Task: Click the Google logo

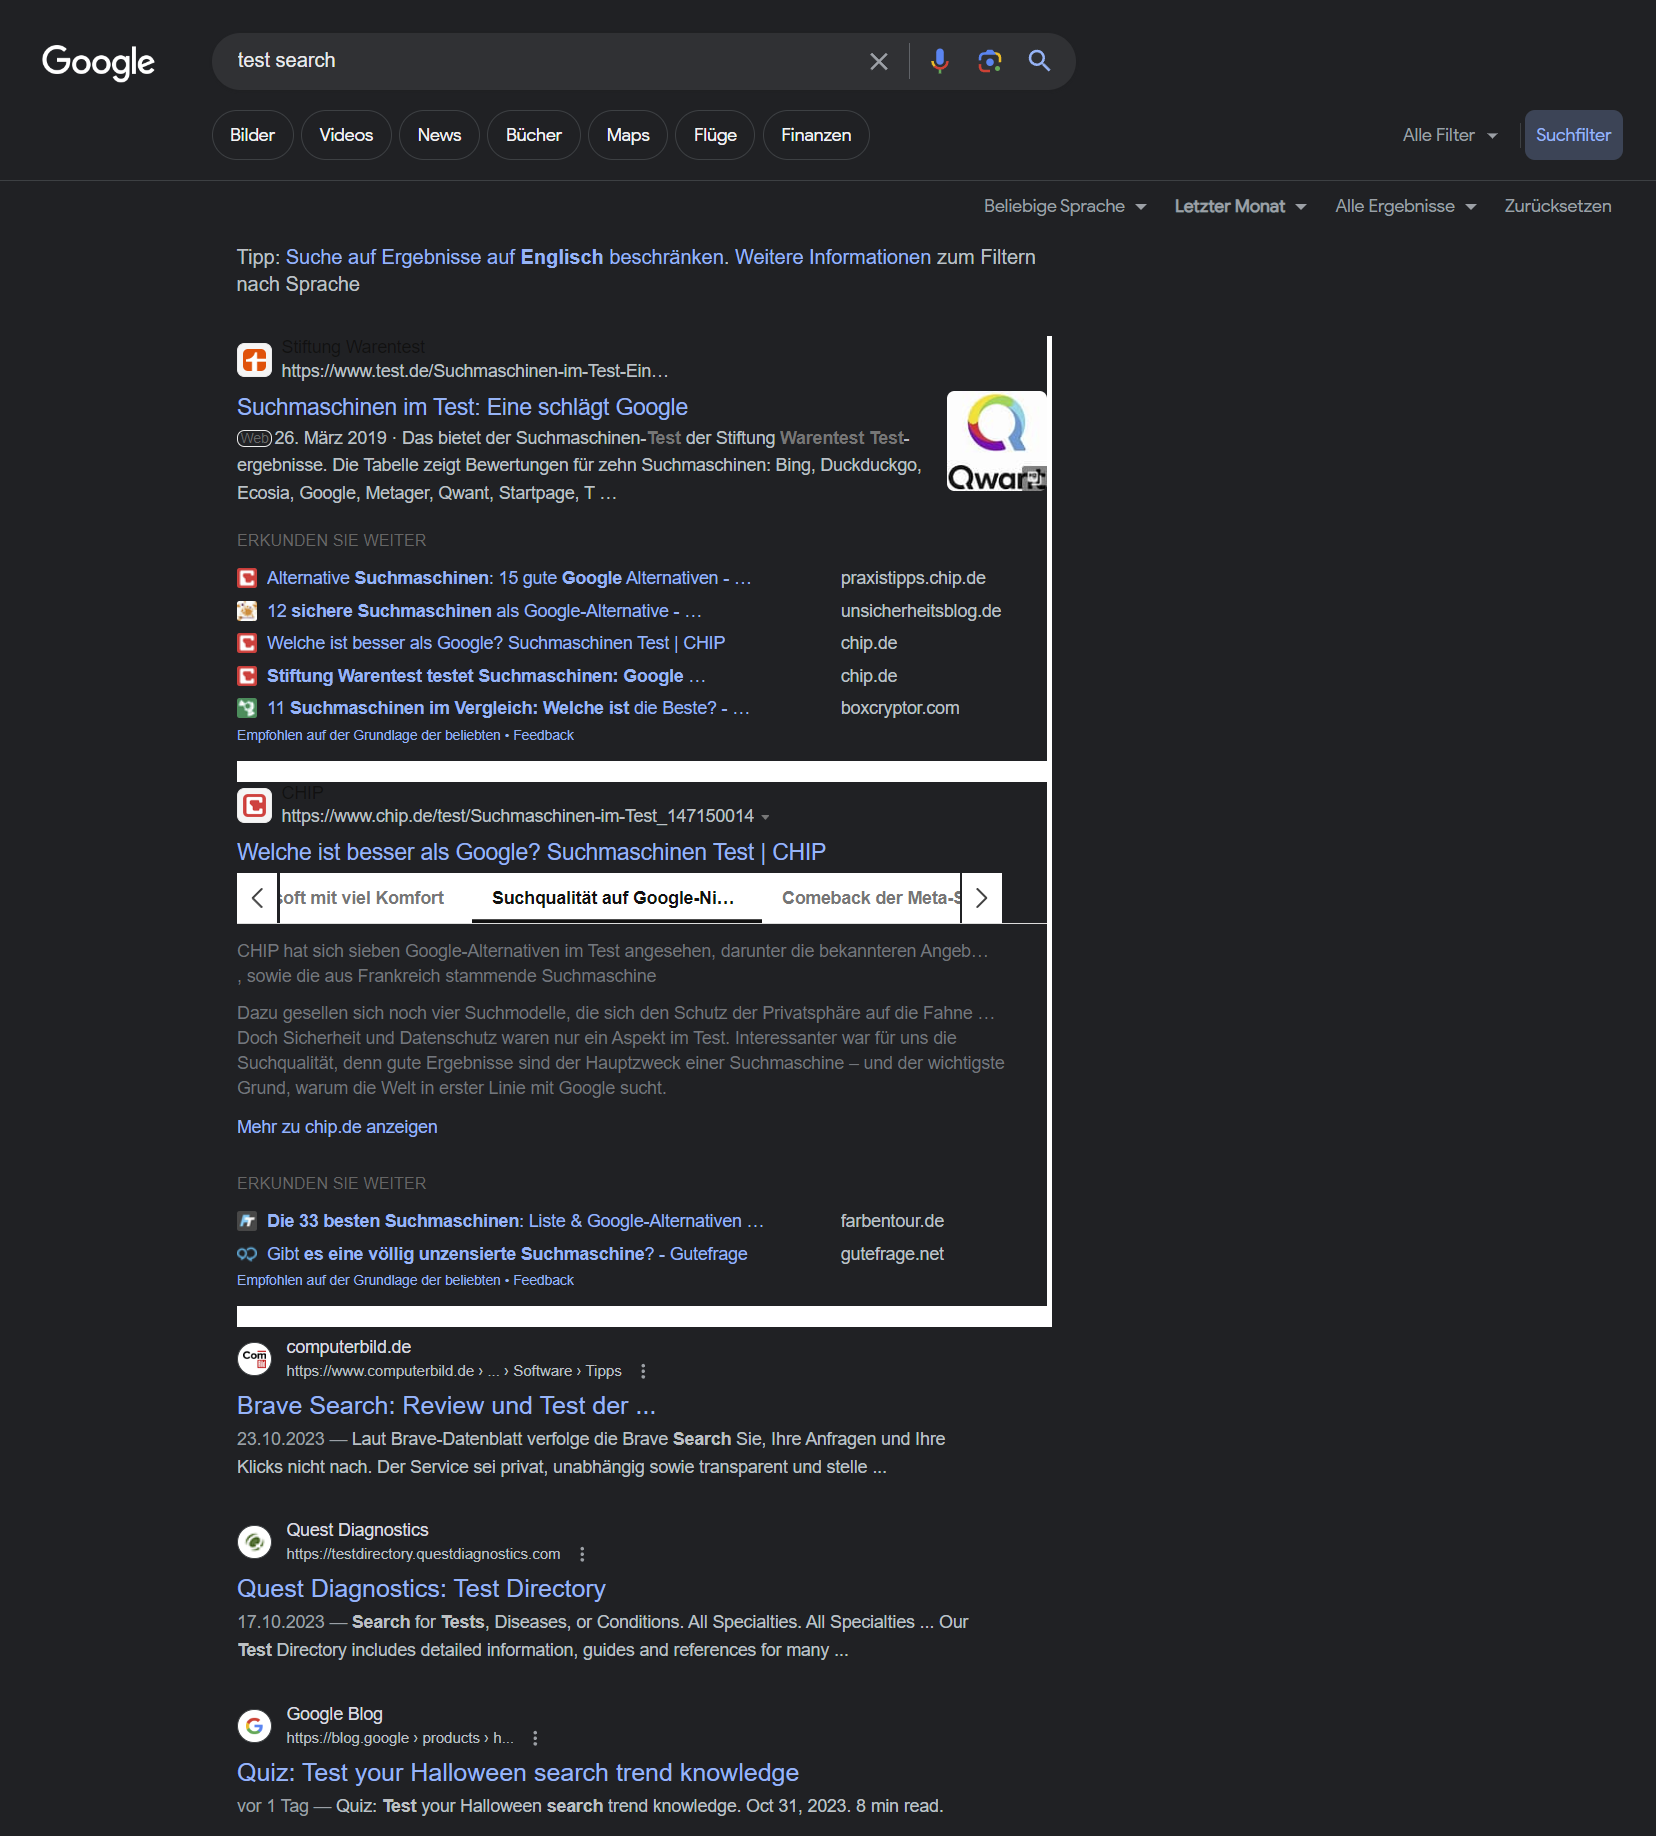Action: (x=98, y=62)
